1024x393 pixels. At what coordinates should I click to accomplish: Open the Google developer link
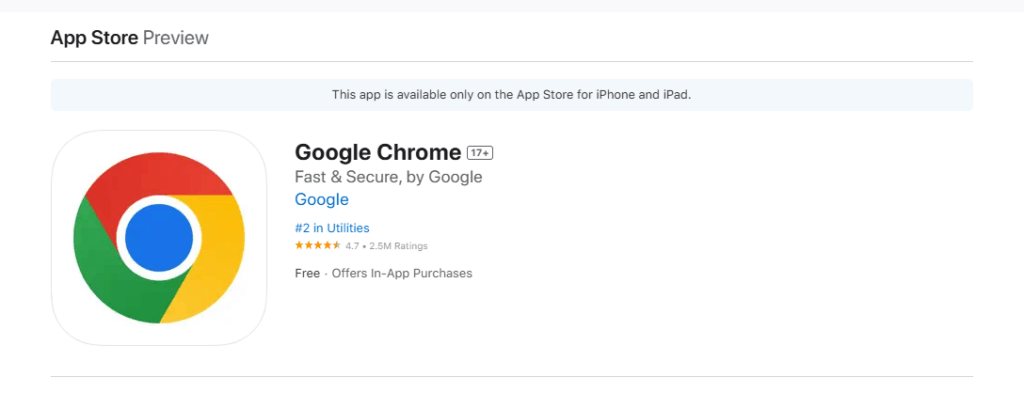pyautogui.click(x=321, y=199)
